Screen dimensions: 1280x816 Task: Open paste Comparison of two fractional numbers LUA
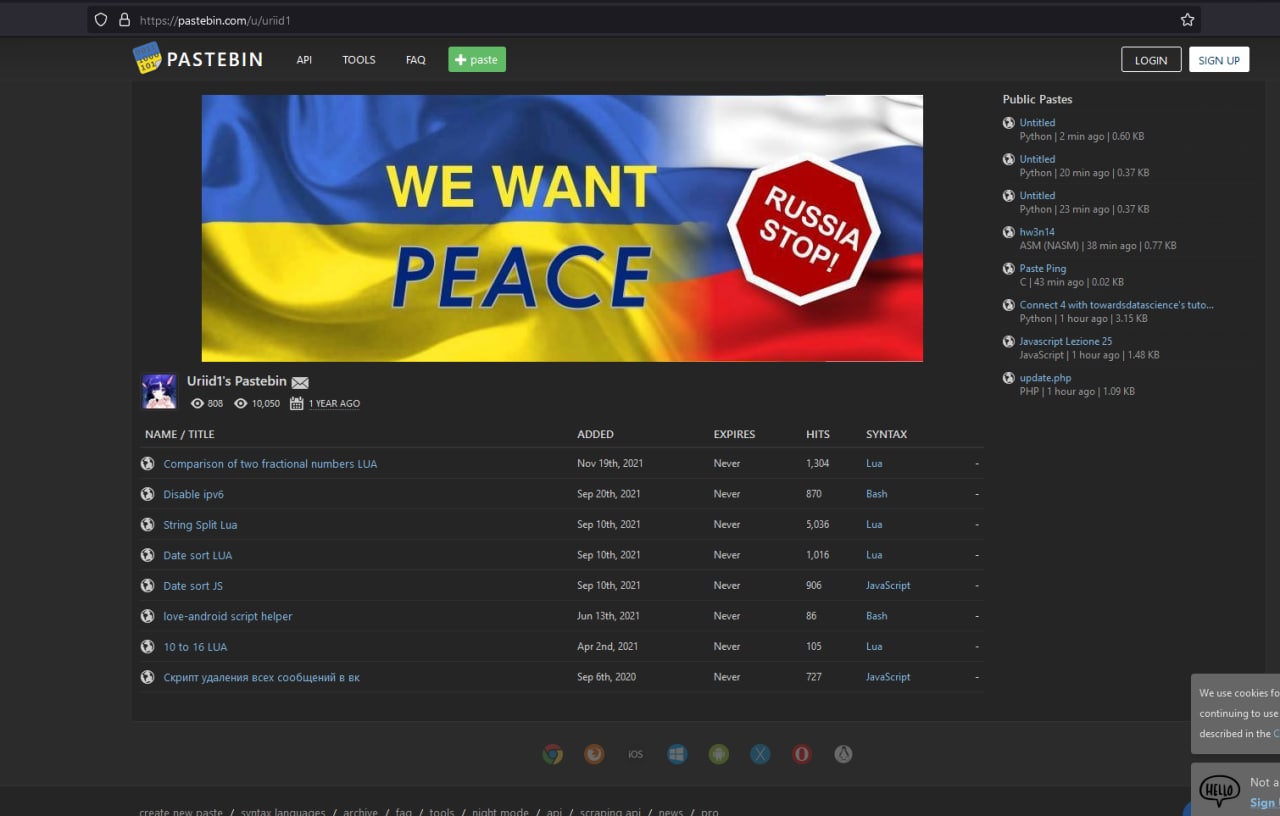270,464
